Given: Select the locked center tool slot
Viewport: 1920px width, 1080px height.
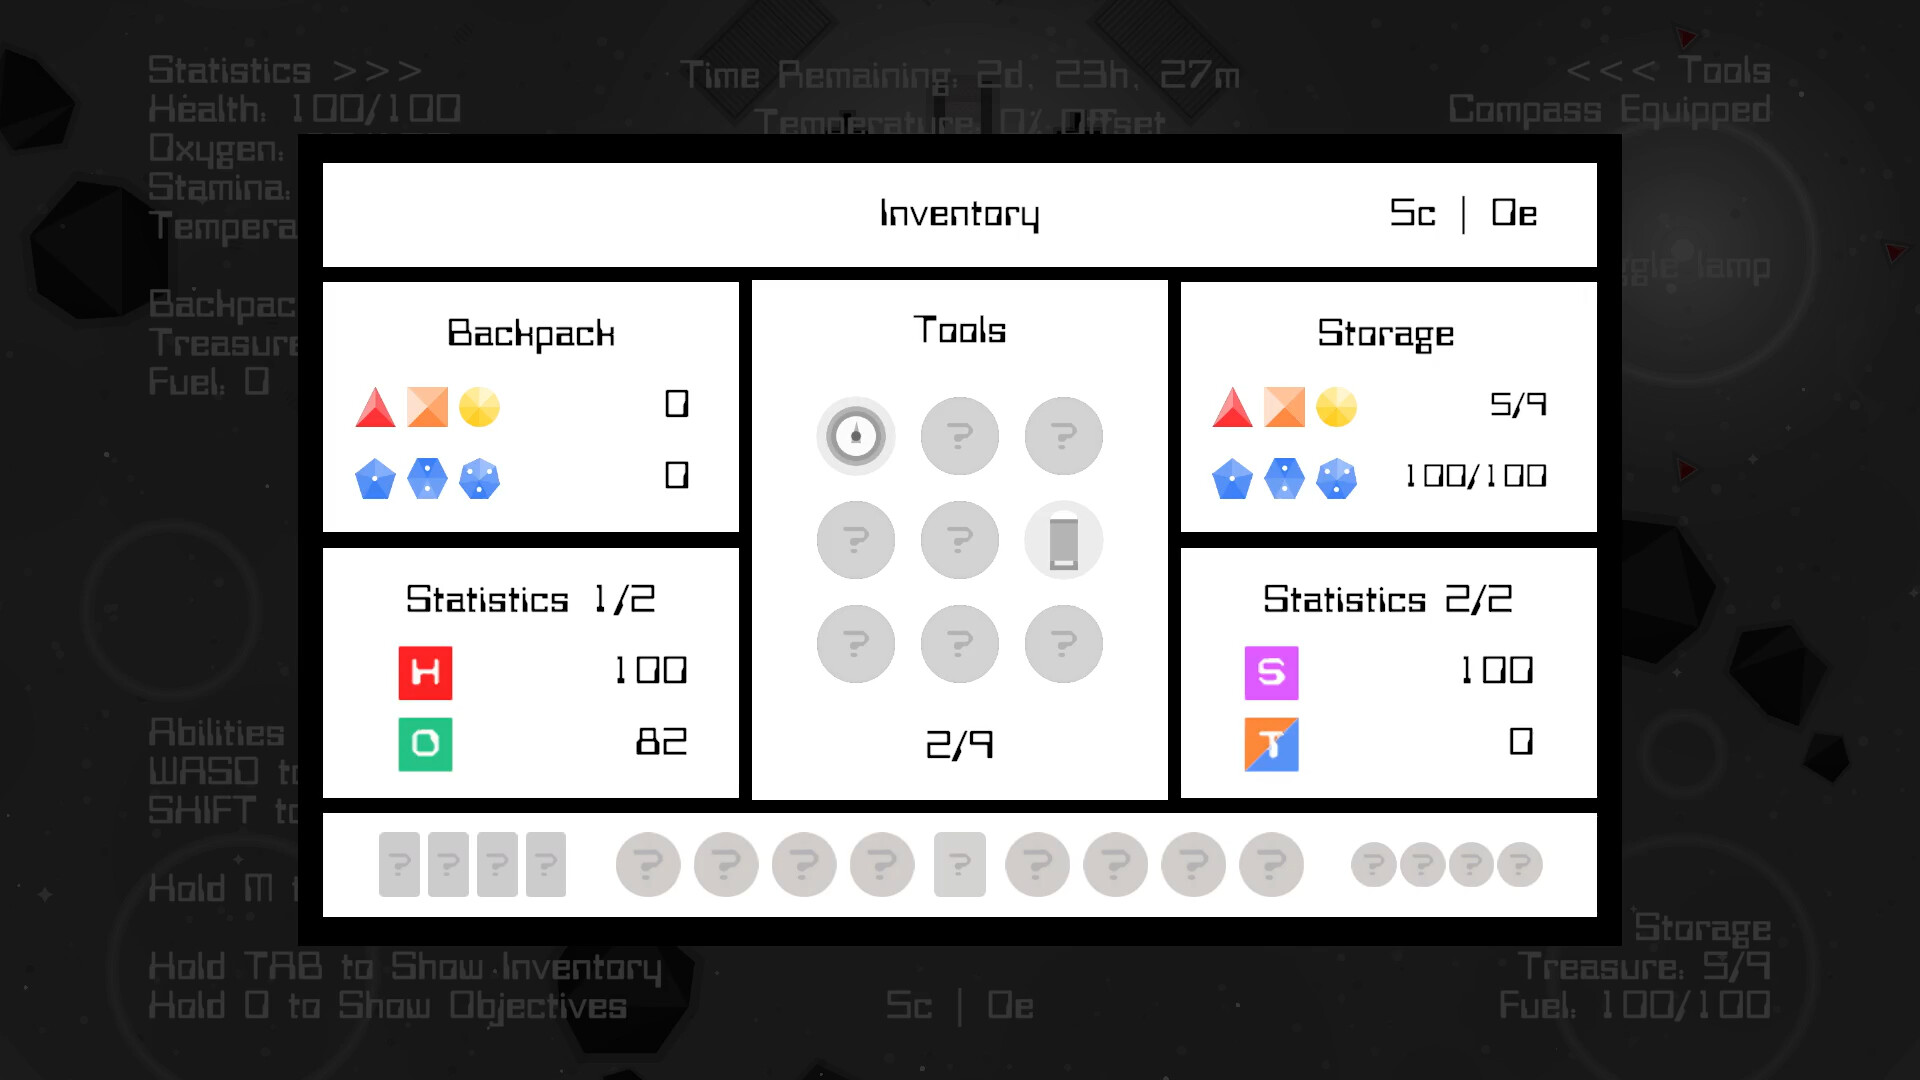Looking at the screenshot, I should tap(959, 540).
